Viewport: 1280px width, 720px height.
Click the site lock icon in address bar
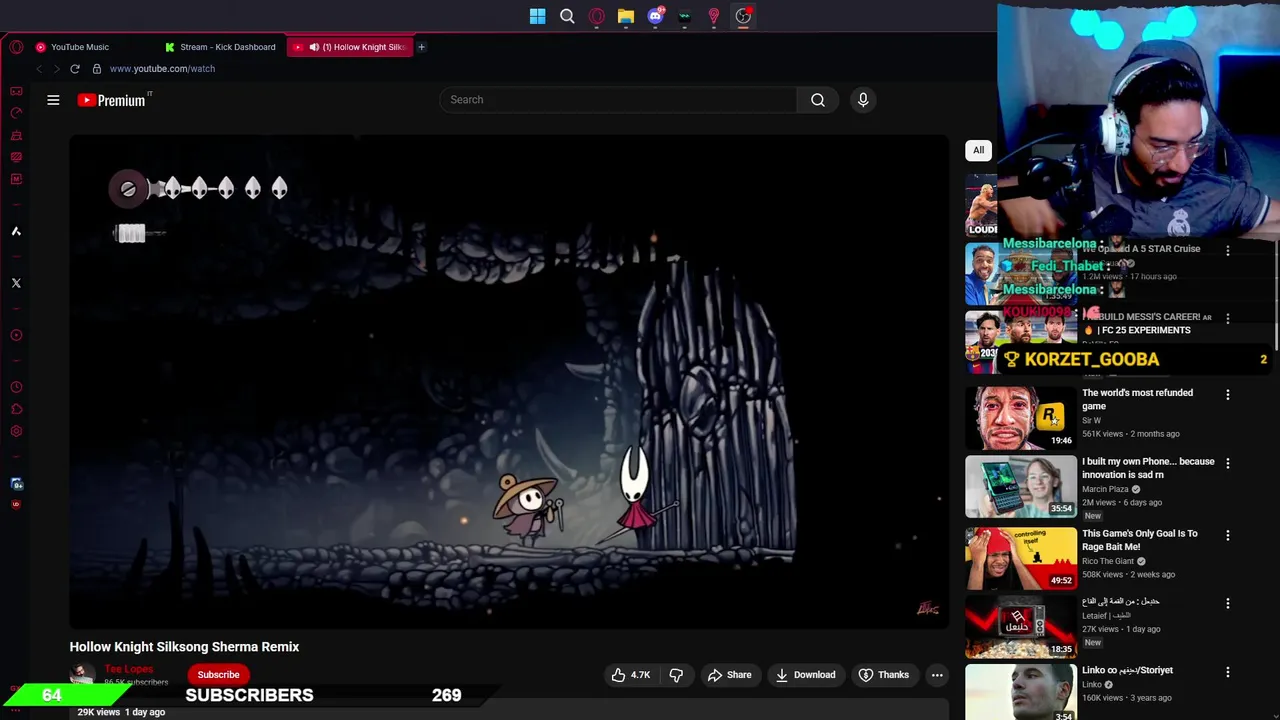[x=97, y=69]
